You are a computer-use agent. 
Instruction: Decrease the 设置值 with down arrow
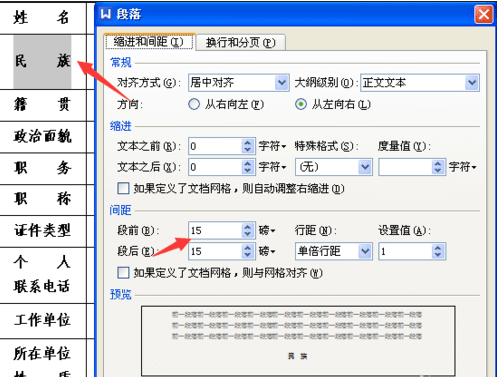click(438, 255)
